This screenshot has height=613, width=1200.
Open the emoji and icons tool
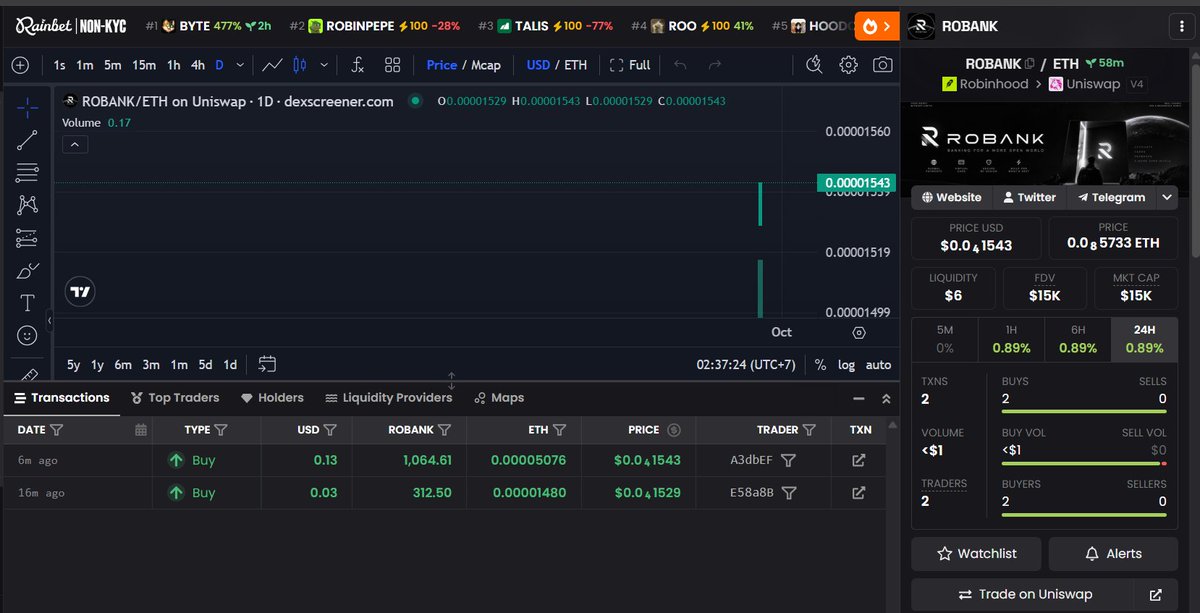pyautogui.click(x=27, y=336)
